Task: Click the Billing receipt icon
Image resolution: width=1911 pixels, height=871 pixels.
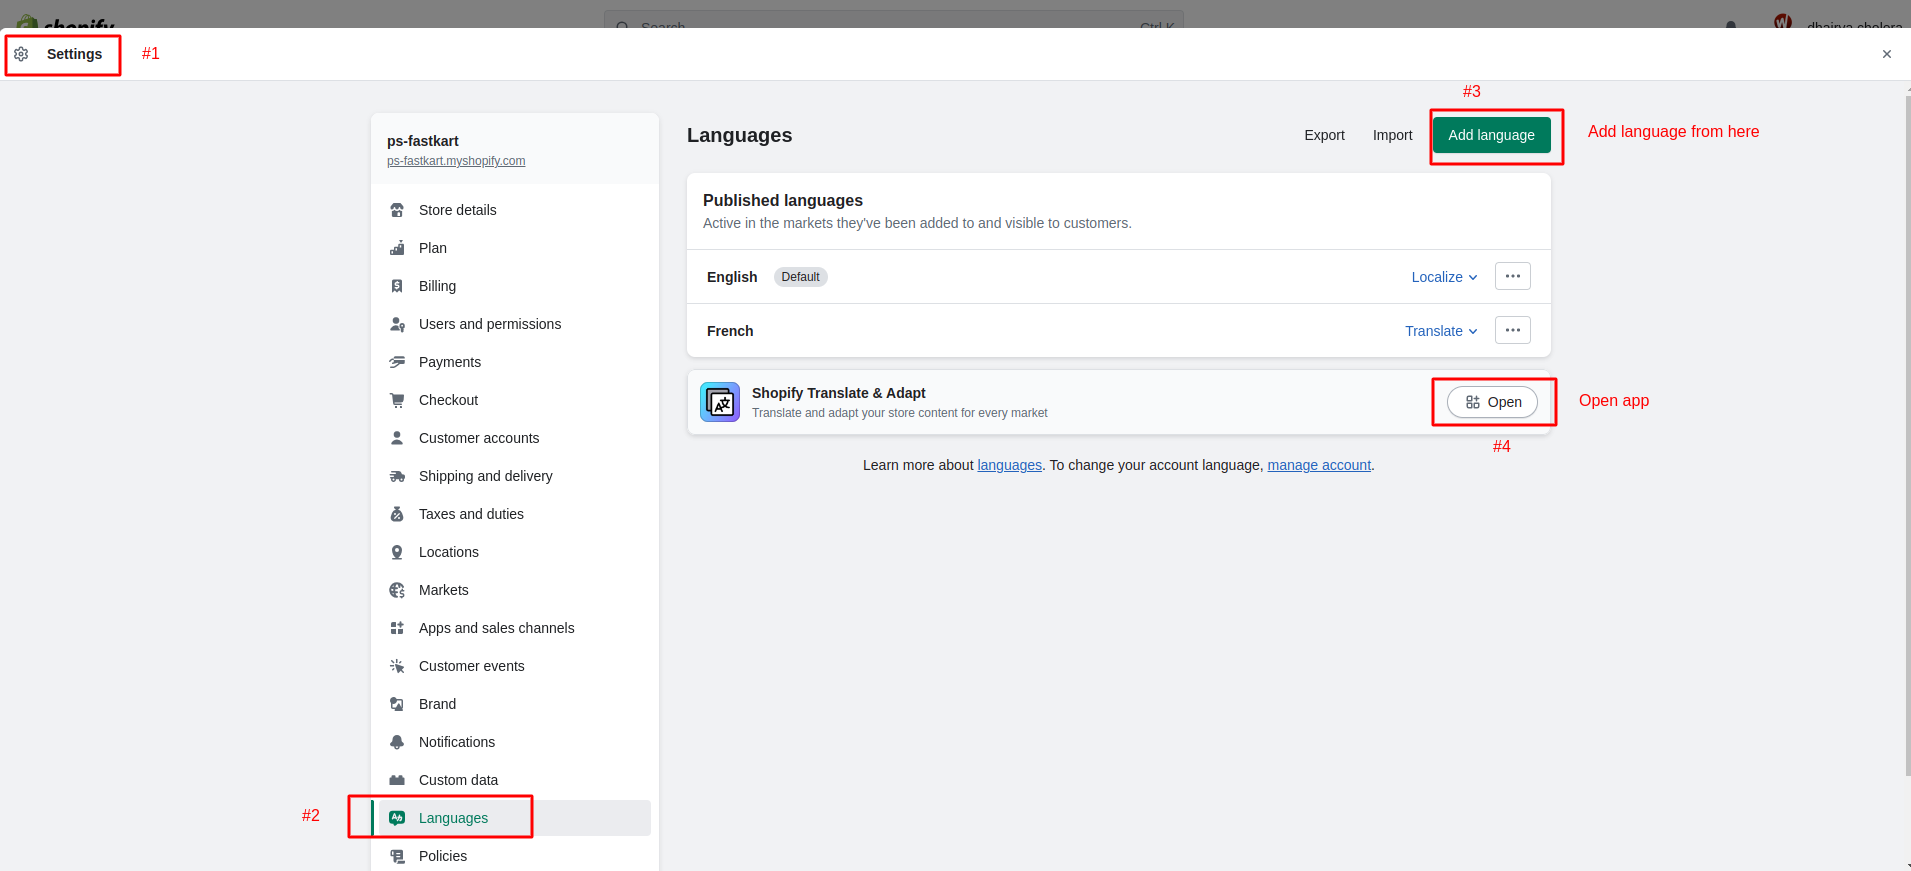Action: point(397,286)
